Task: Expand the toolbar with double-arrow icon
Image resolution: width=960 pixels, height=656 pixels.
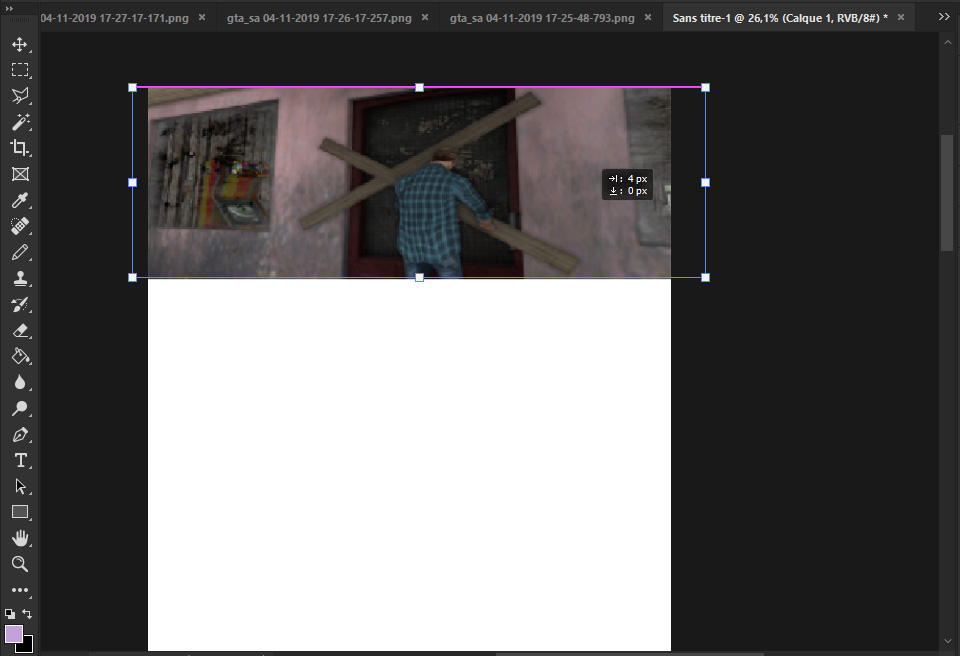Action: pos(9,9)
